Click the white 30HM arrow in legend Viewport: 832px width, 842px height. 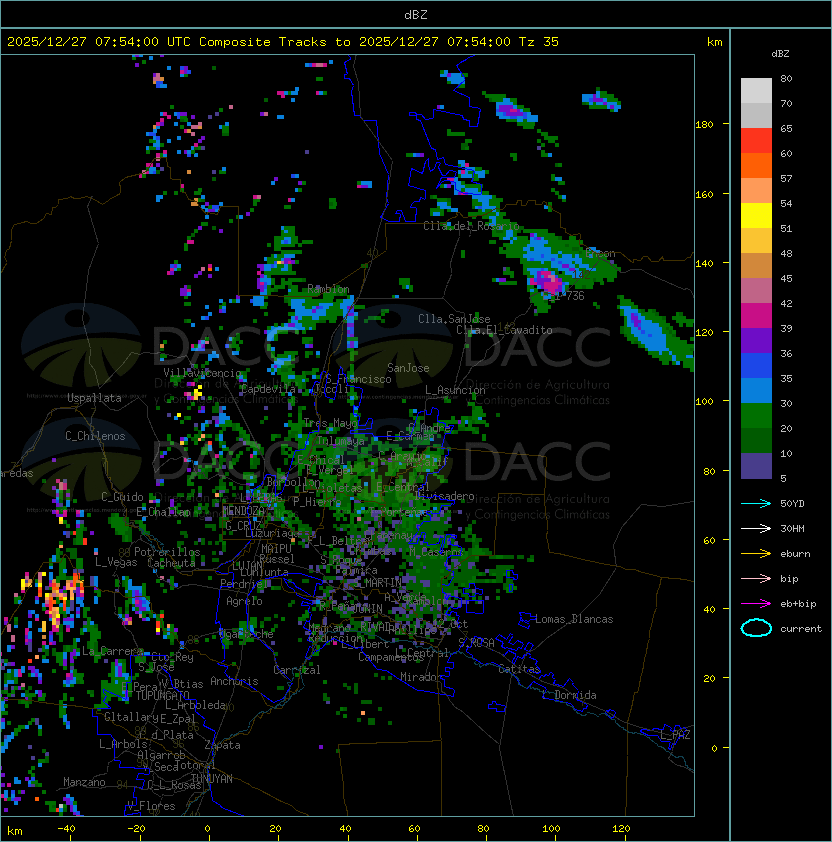tap(756, 528)
